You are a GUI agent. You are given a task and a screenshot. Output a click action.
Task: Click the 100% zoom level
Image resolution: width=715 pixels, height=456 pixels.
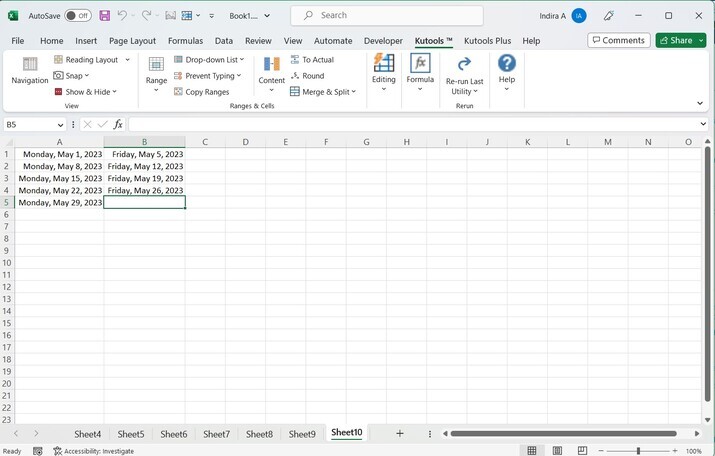click(694, 451)
